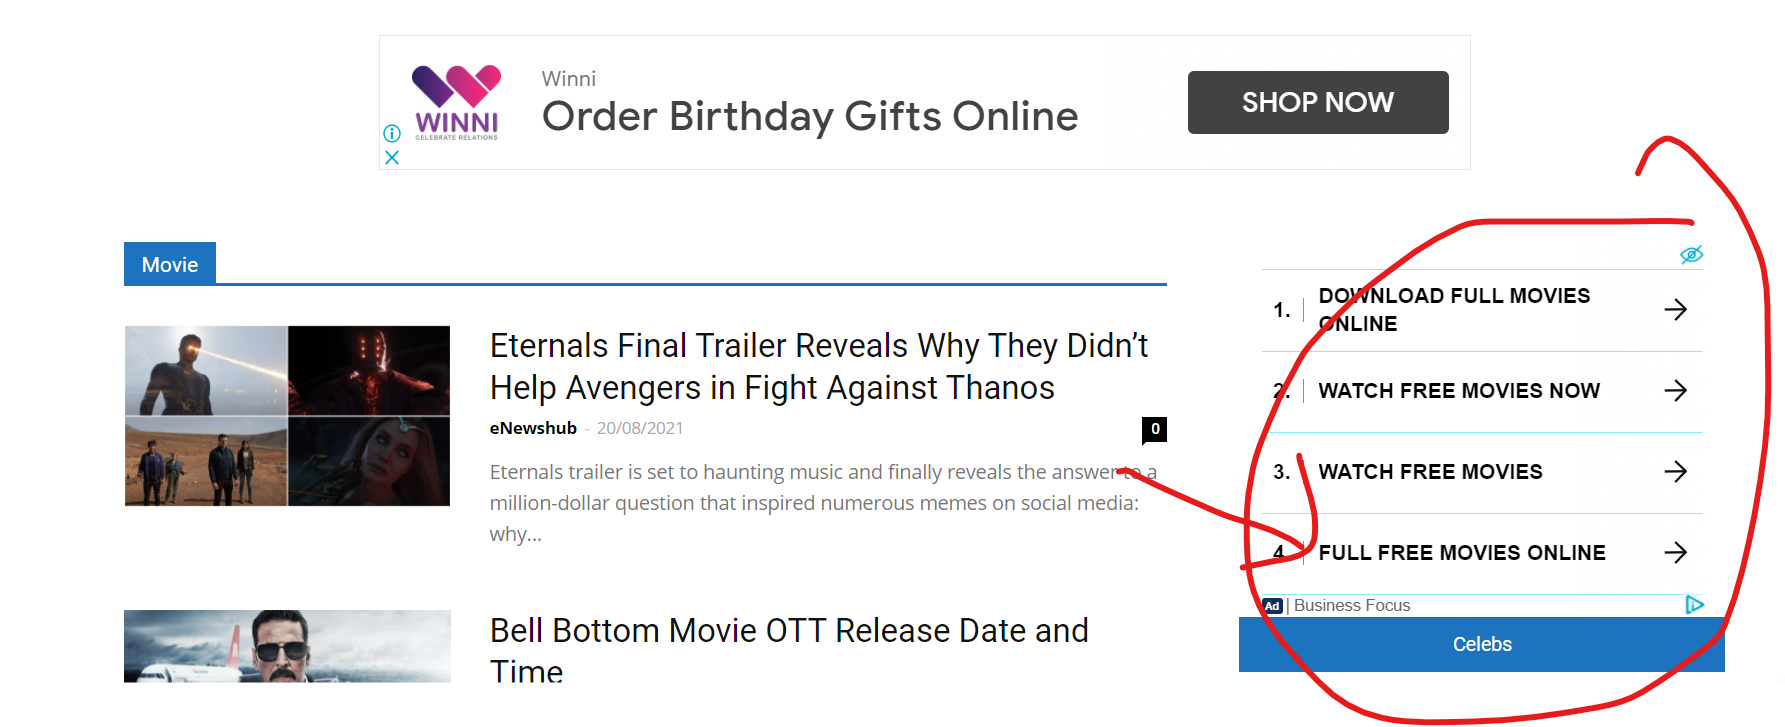Open the Celebs section tab
1785x727 pixels.
(x=1482, y=645)
